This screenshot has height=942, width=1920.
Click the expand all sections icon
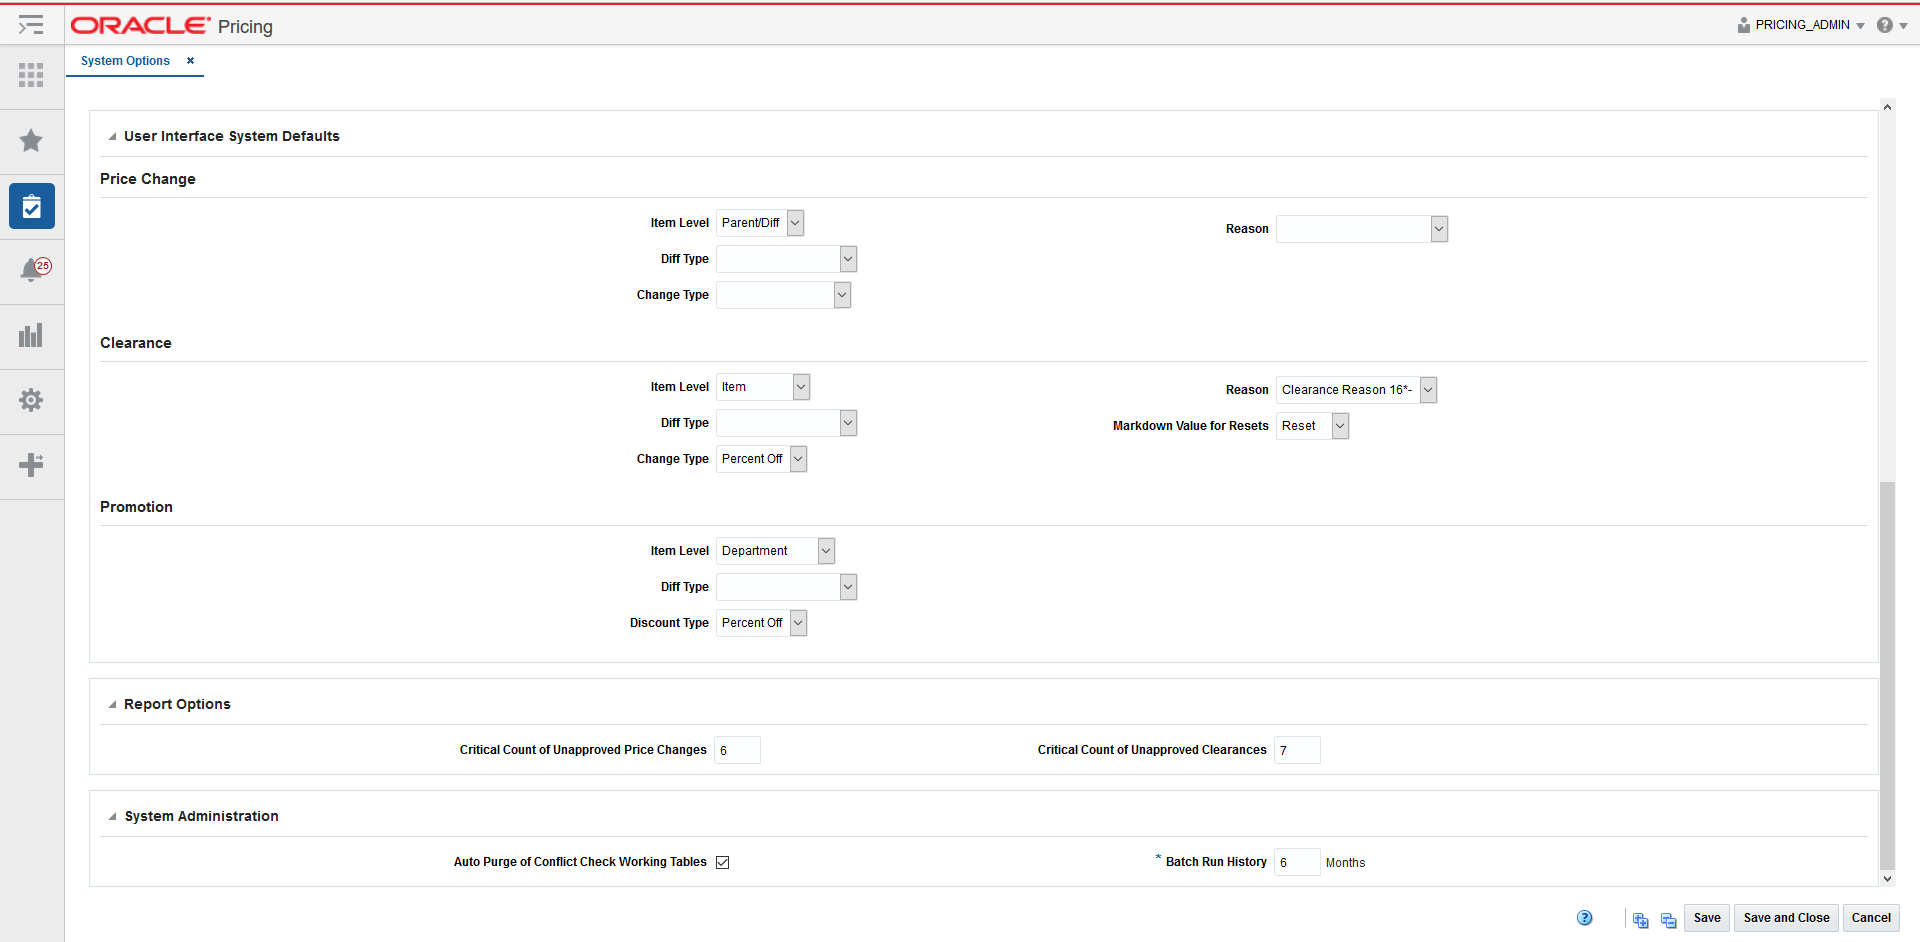1640,920
